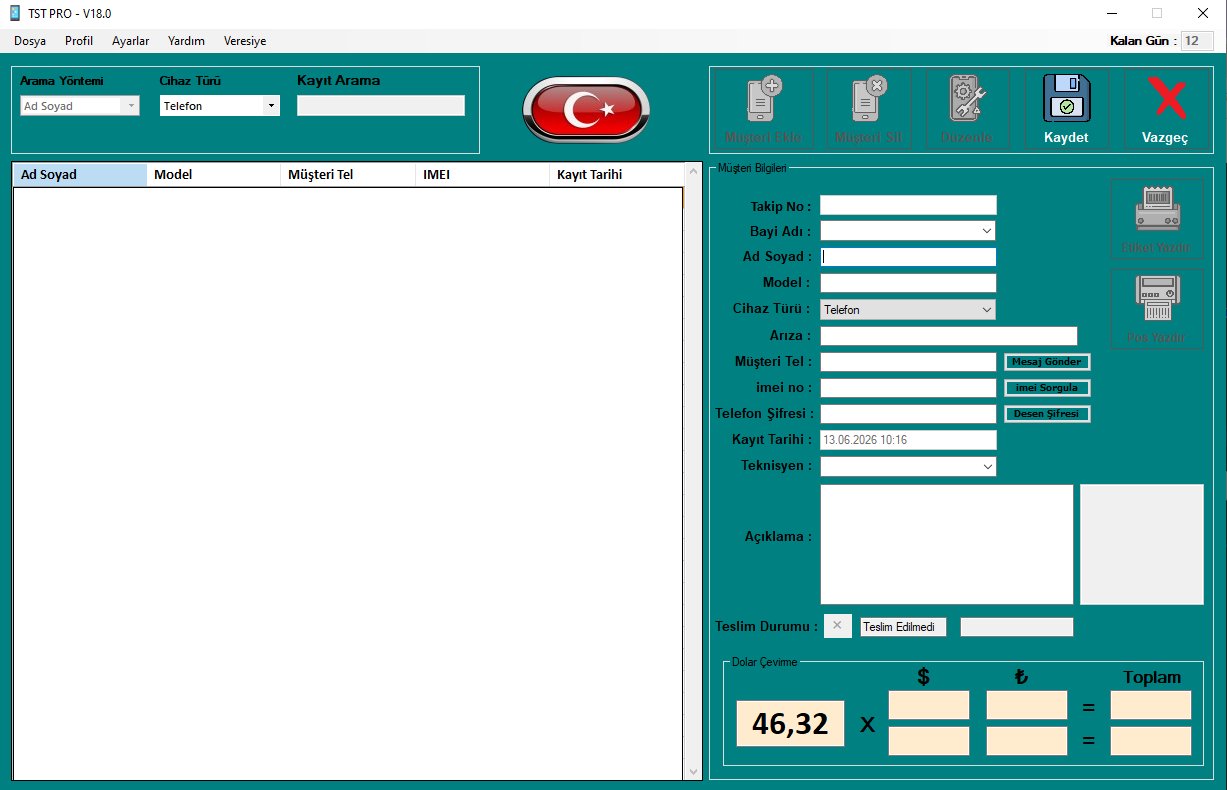Click the Müşteri Sil delete-customer icon

click(x=869, y=99)
